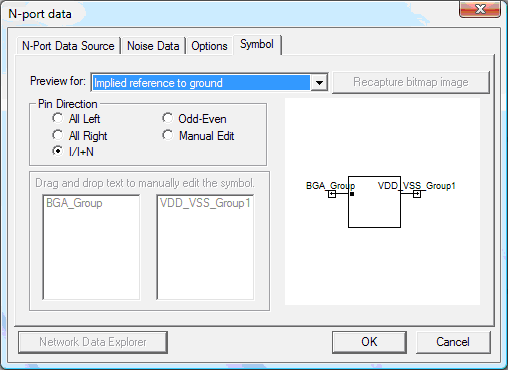Click the black reference dot on symbol box
The width and height of the screenshot is (508, 370).
point(352,194)
